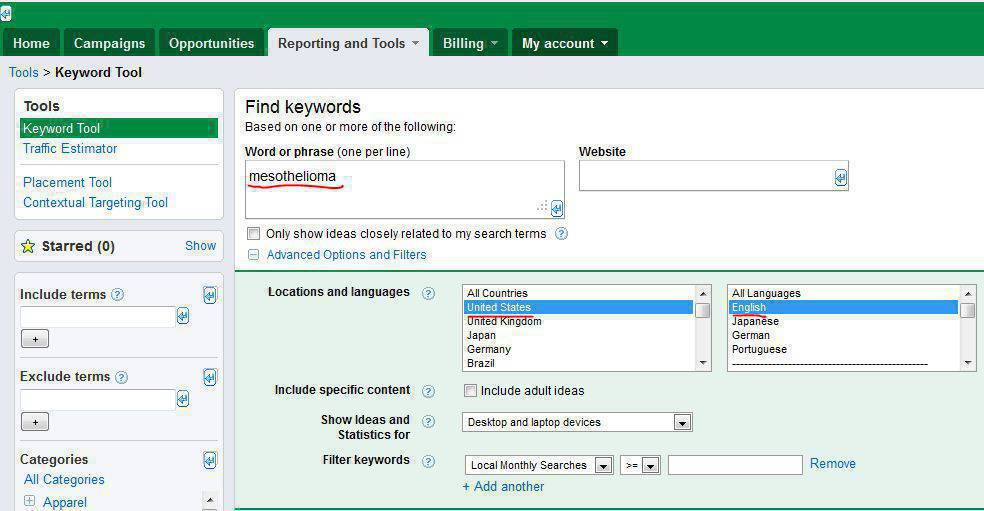Screen dimensions: 984x511
Task: Open the Traffic Estimator tool
Action: (x=70, y=149)
